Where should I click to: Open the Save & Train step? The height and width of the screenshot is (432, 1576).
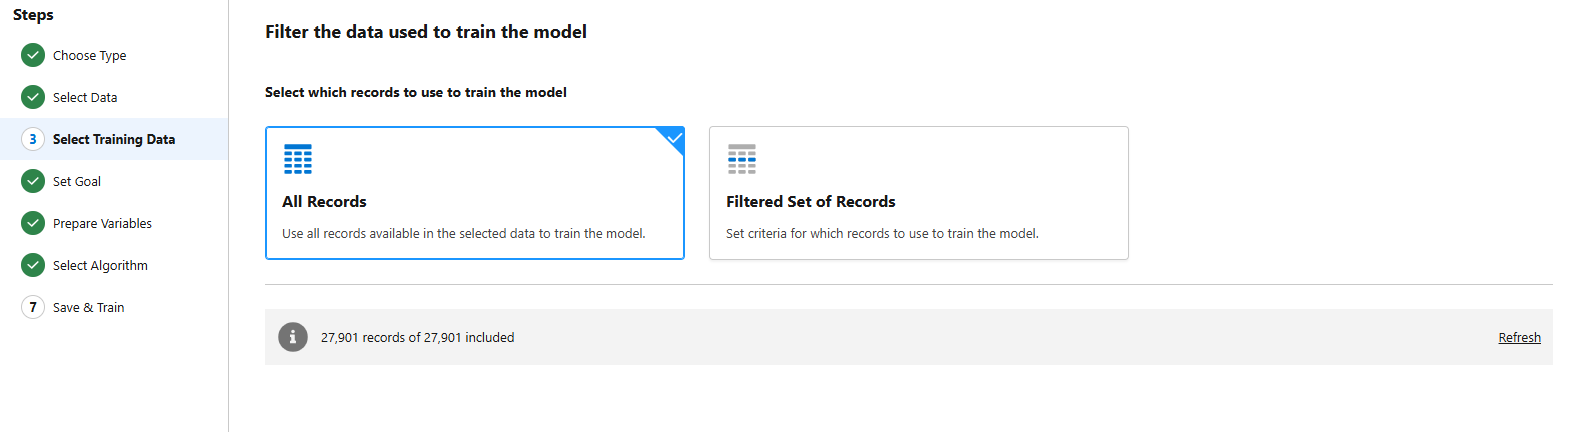(x=88, y=308)
